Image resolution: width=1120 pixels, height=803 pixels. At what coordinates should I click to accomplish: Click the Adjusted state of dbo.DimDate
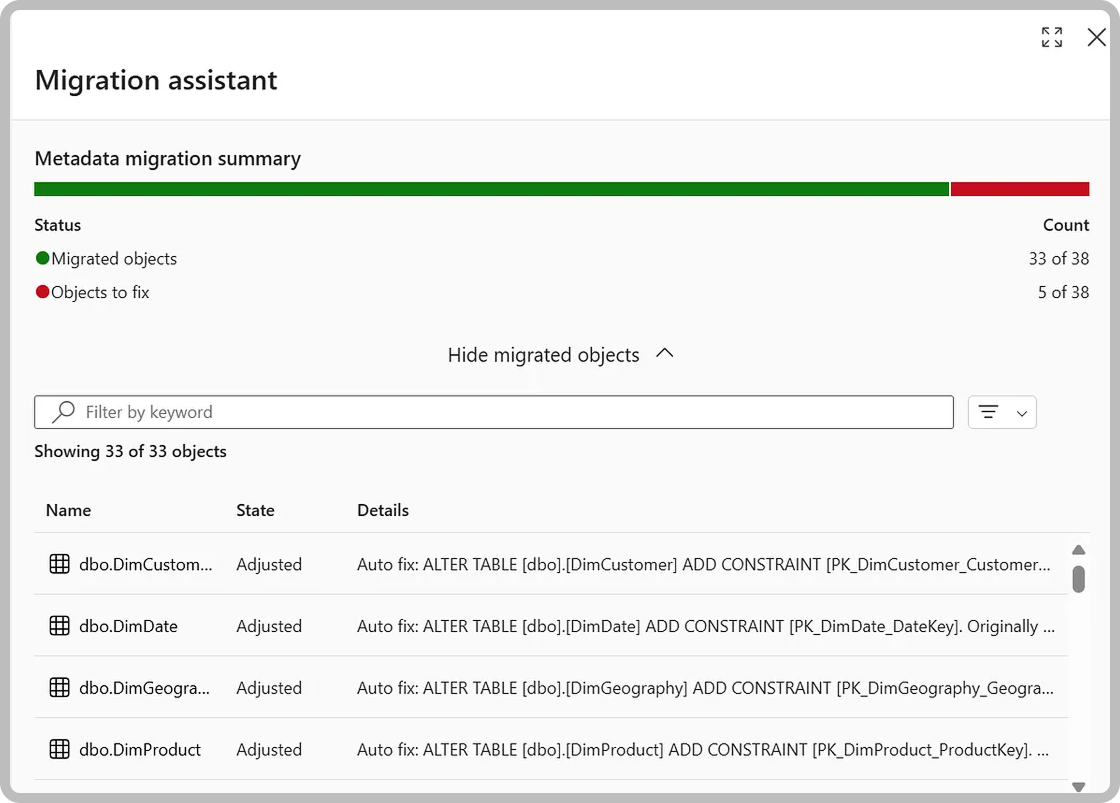pos(269,627)
